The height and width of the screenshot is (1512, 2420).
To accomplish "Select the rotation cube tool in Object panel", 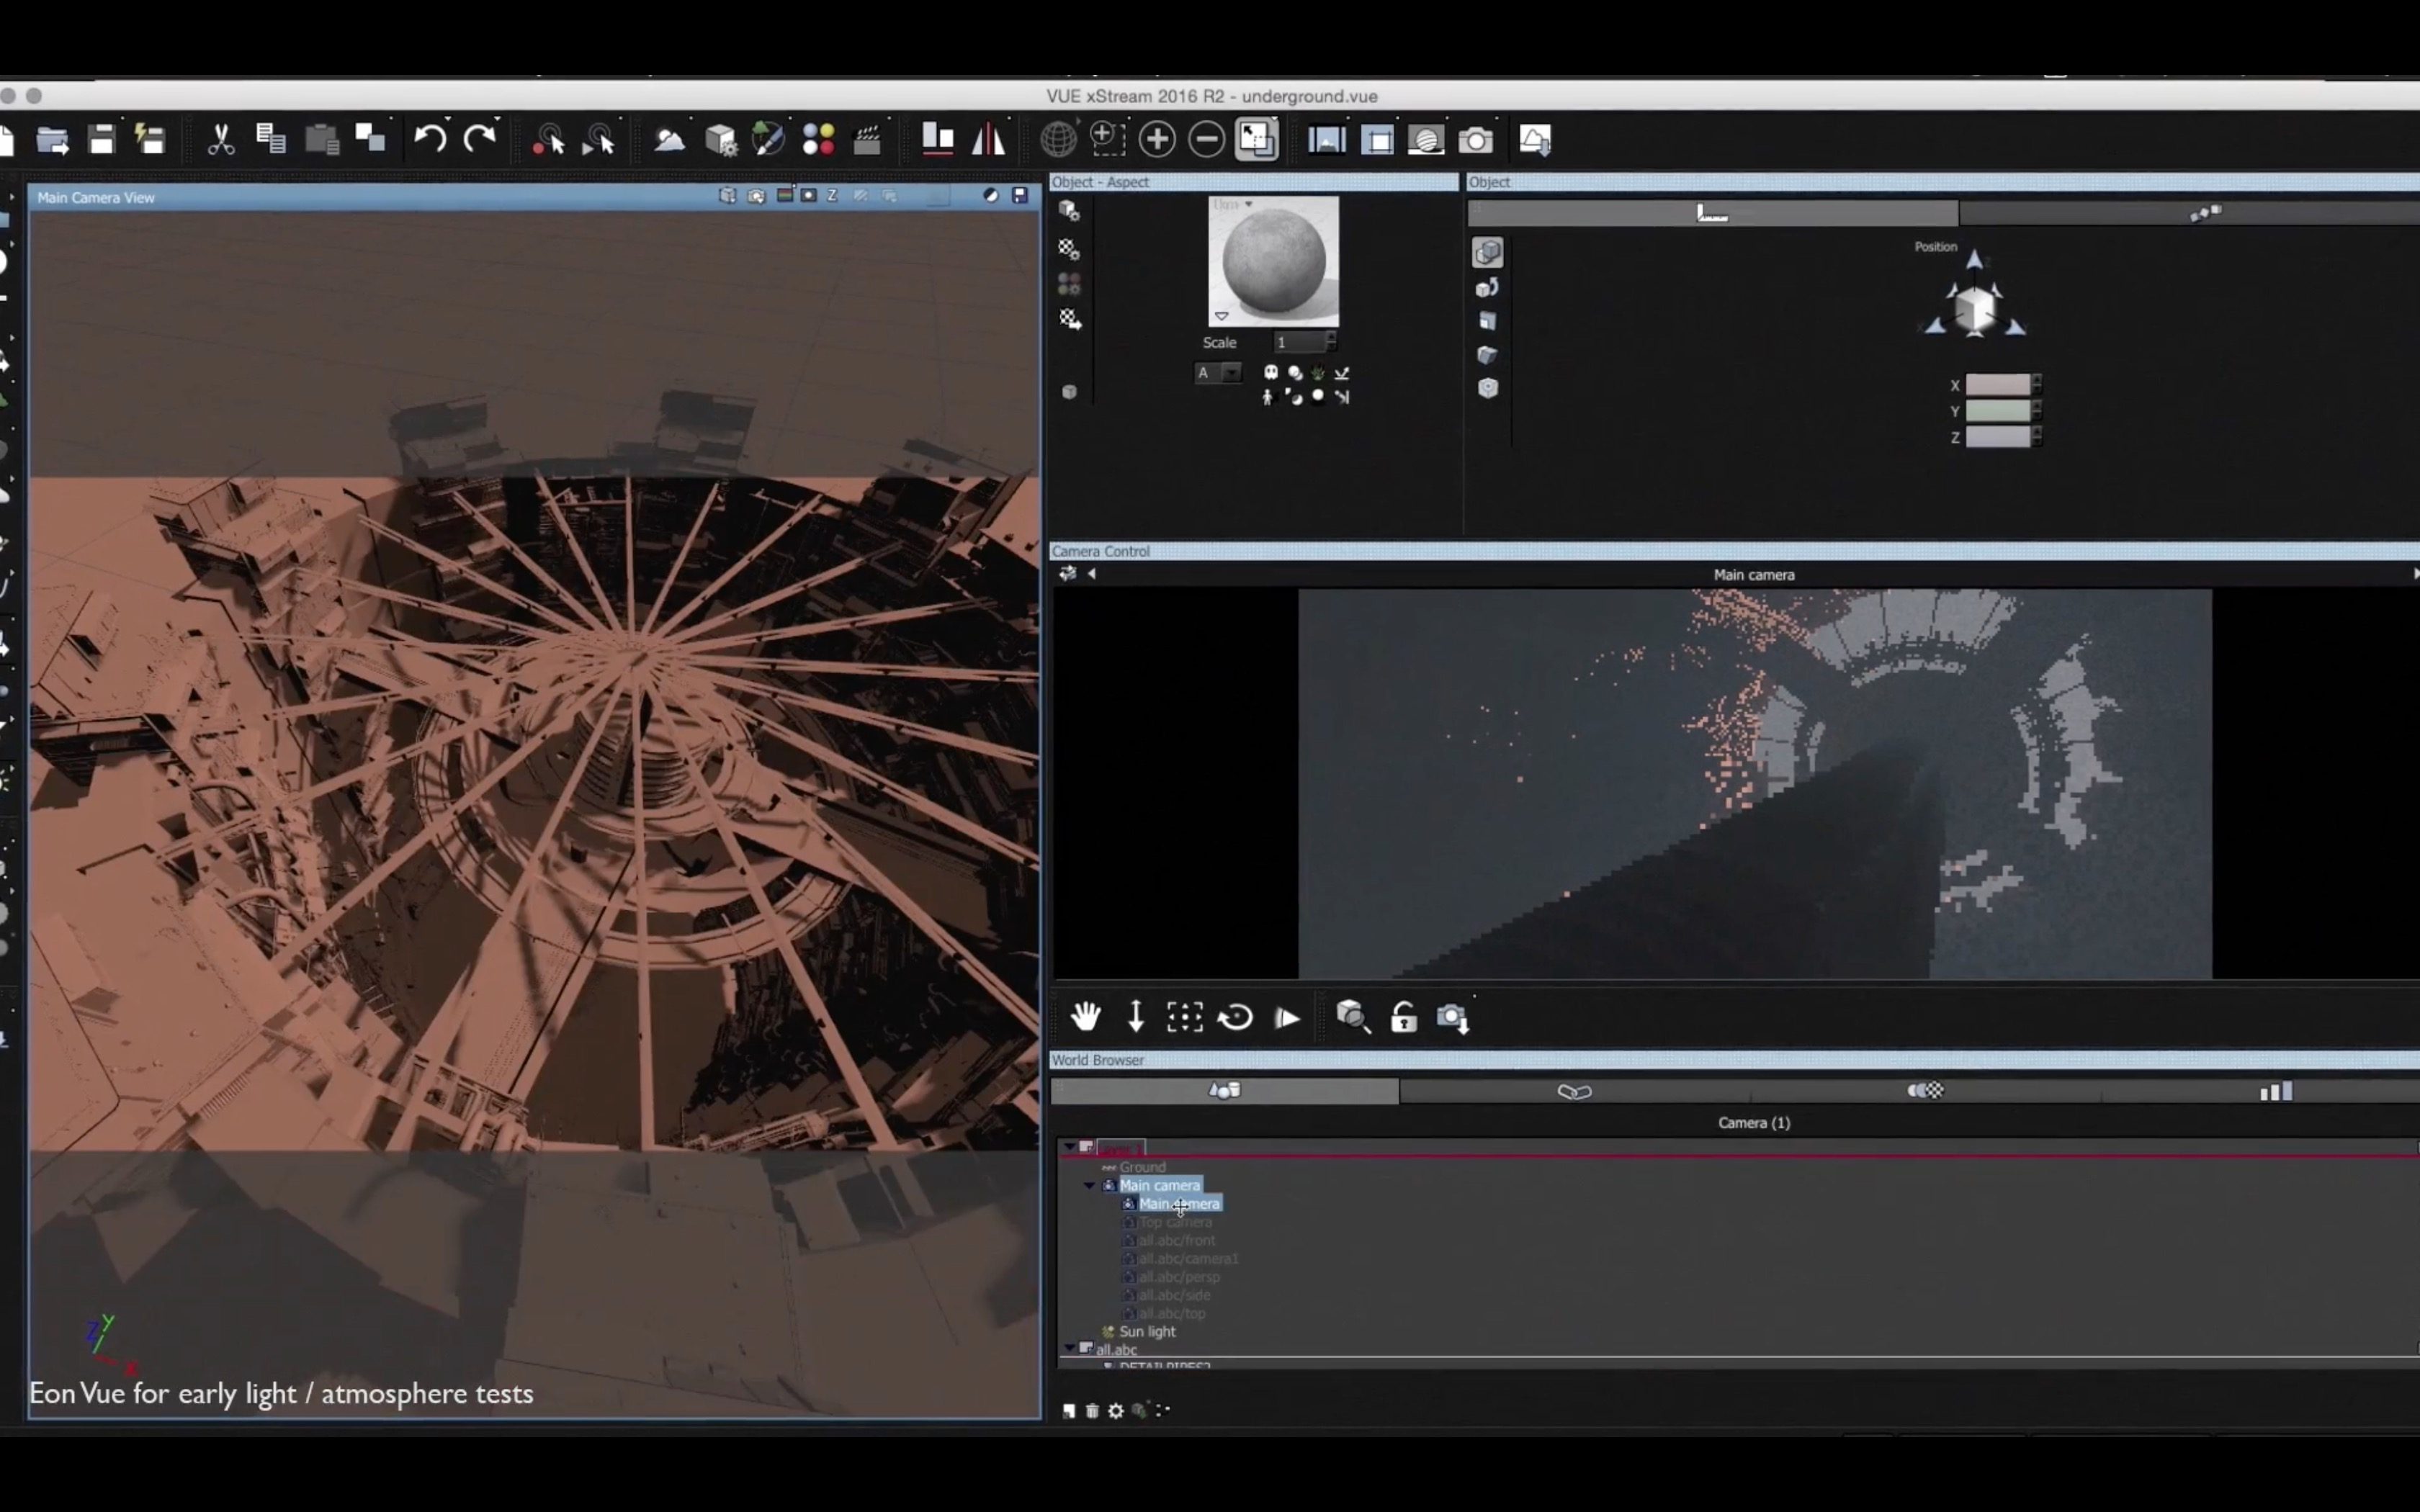I will point(1488,289).
